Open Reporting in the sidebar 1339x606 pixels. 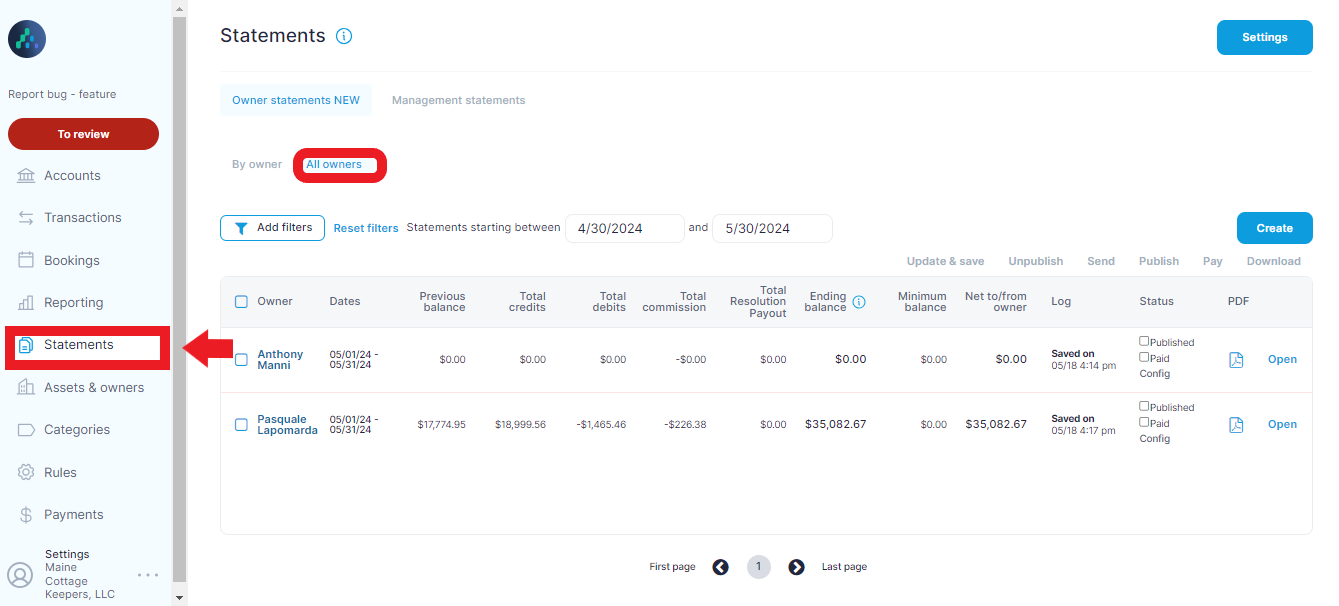74,302
